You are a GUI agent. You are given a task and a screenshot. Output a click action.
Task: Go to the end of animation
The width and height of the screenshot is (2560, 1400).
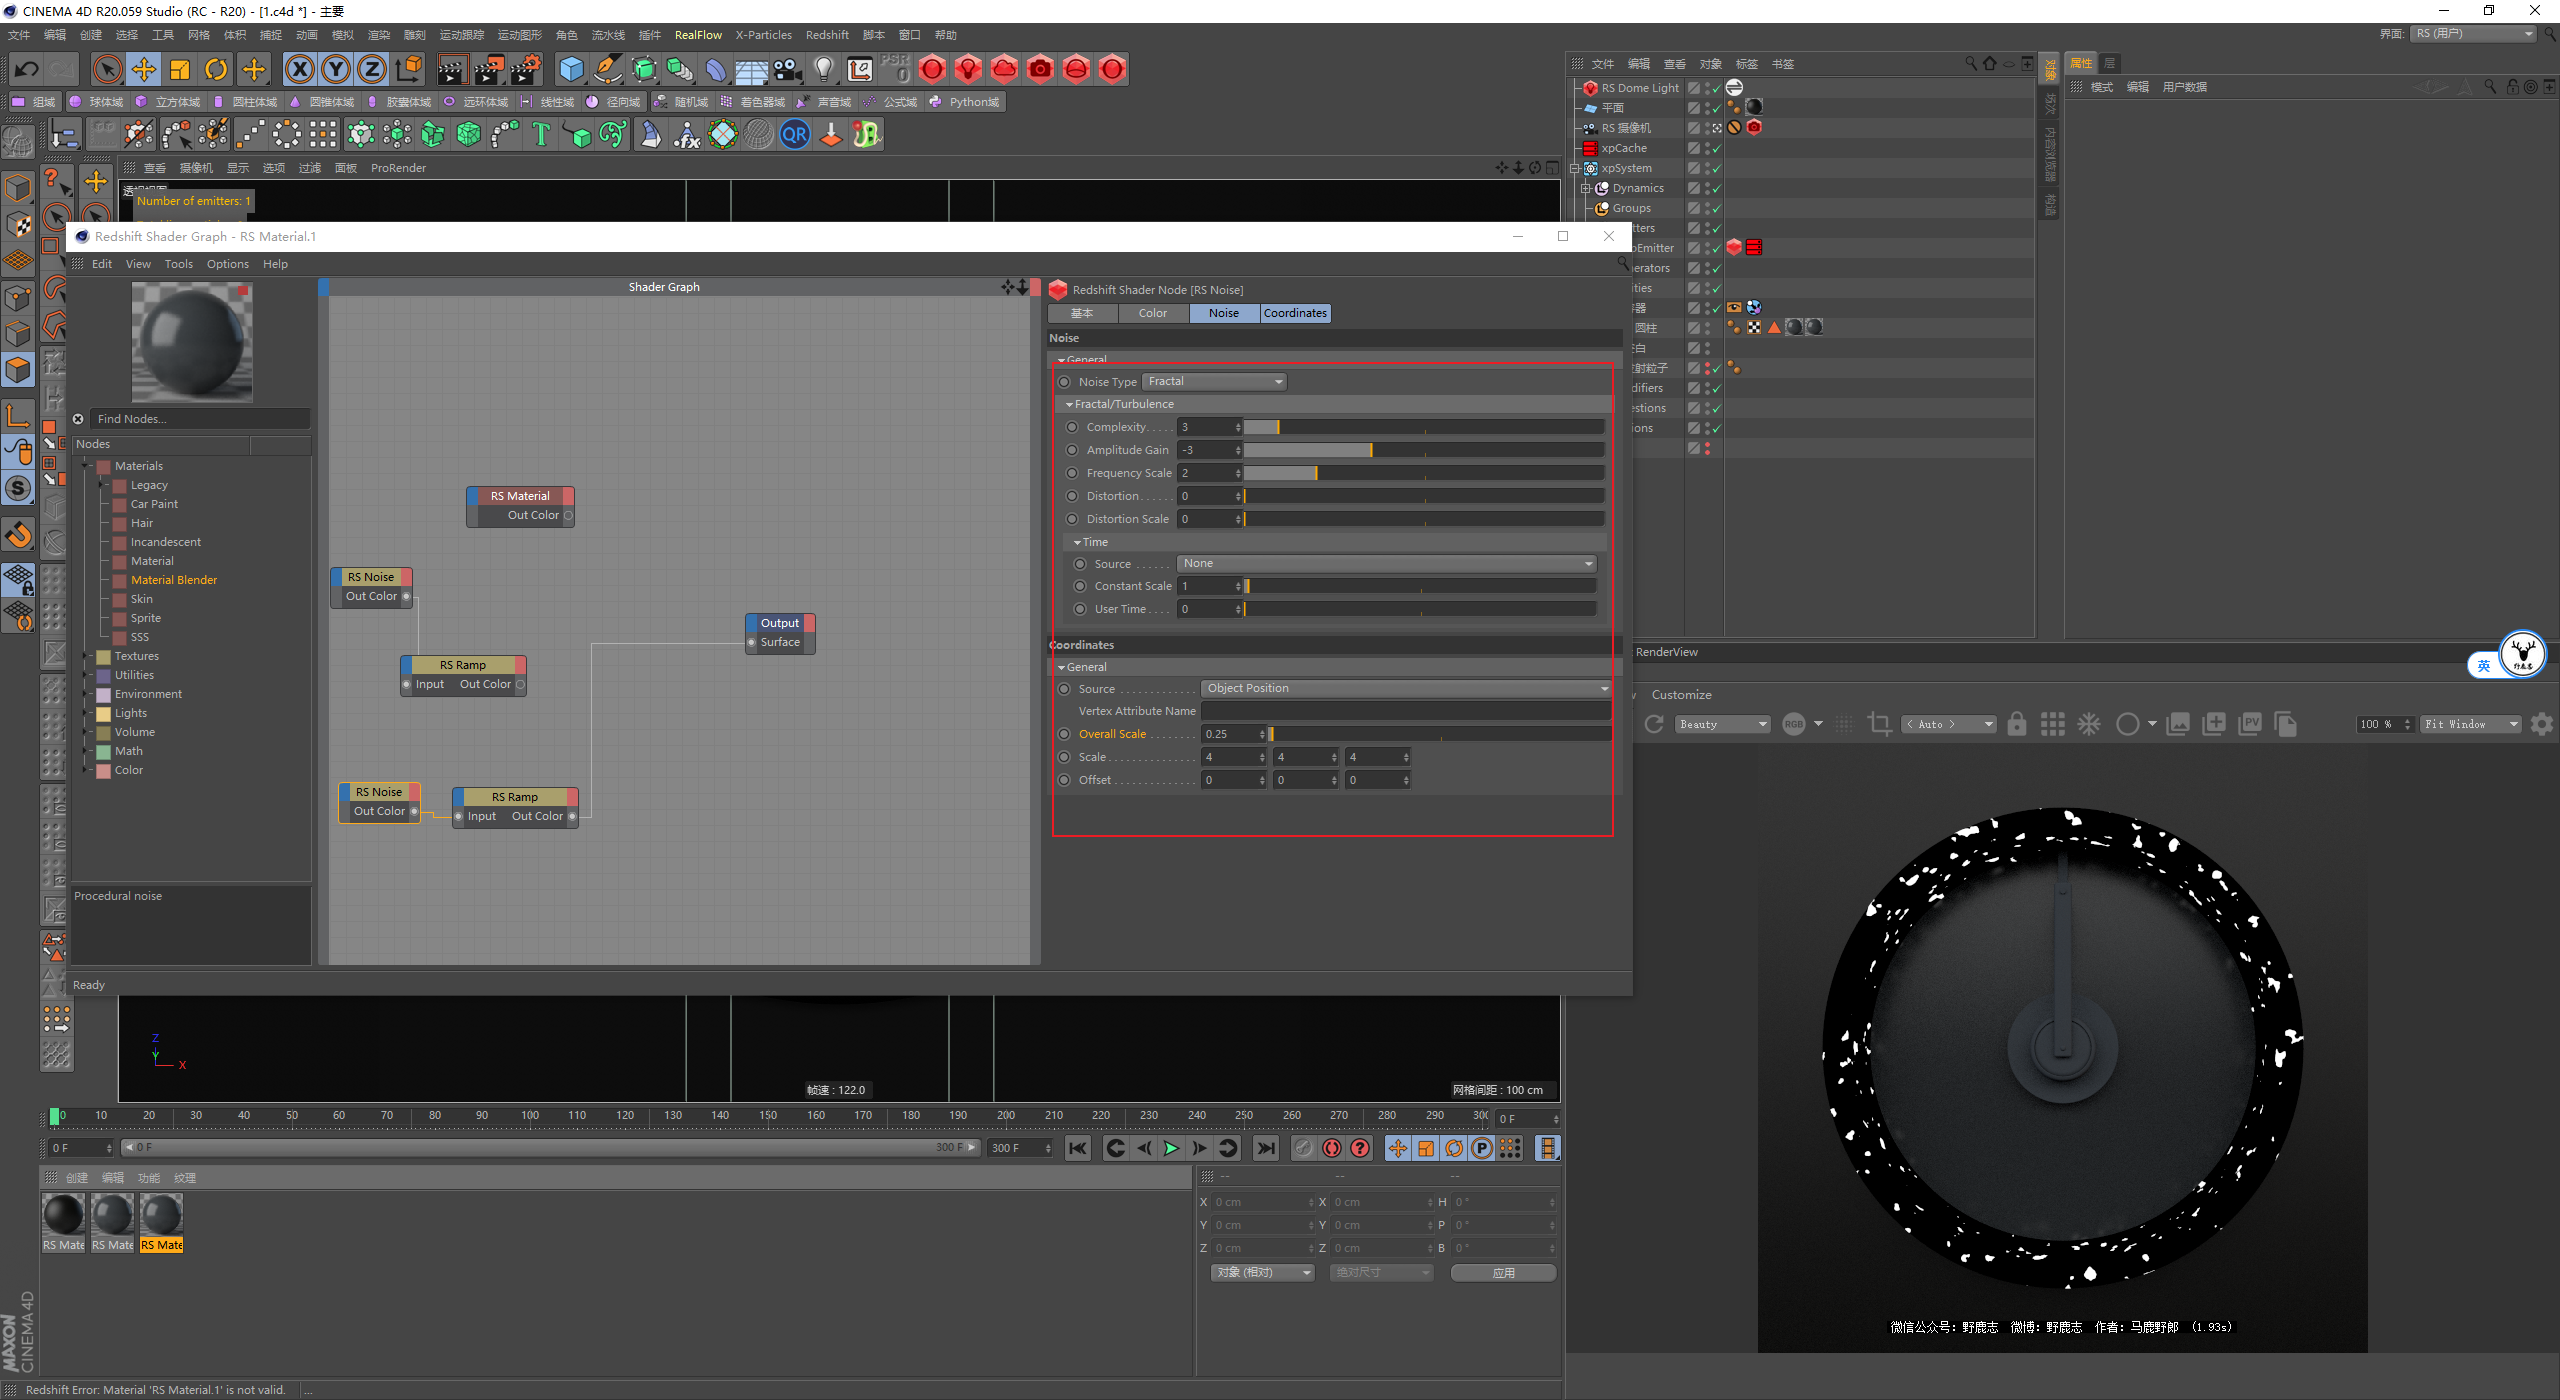tap(1266, 1149)
